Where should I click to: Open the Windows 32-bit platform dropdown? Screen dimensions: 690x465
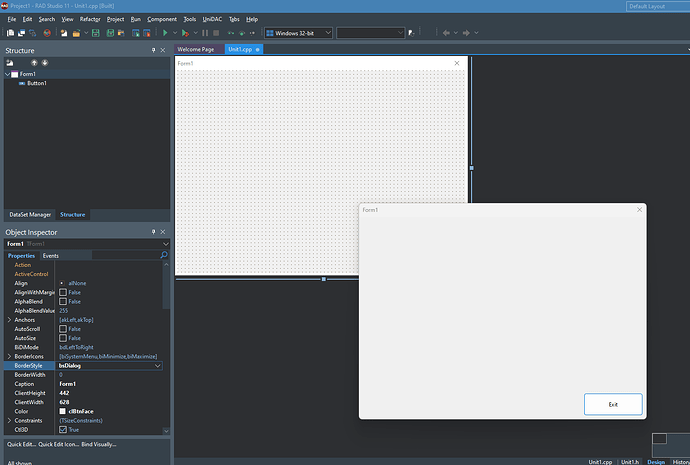pyautogui.click(x=328, y=33)
